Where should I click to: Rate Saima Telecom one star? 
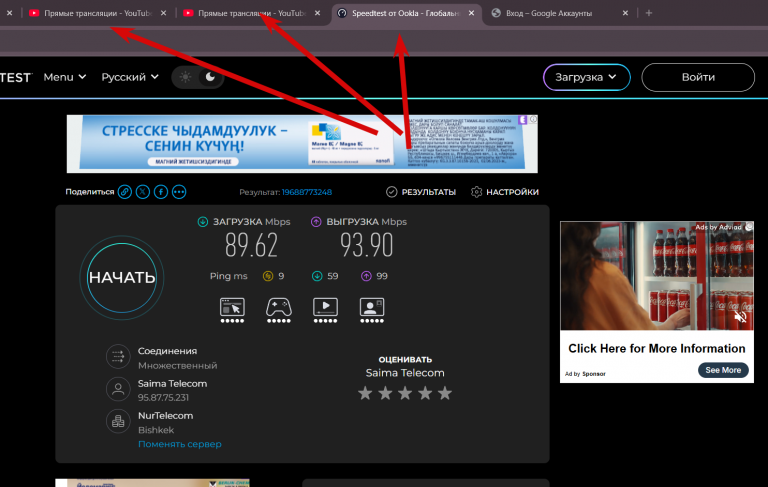click(x=365, y=393)
